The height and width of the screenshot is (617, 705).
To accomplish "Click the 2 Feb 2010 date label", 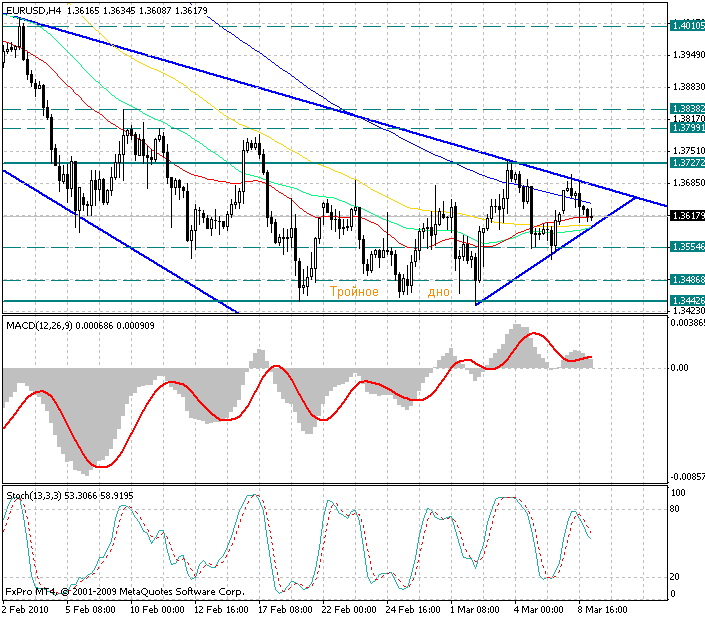I will (x=26, y=610).
